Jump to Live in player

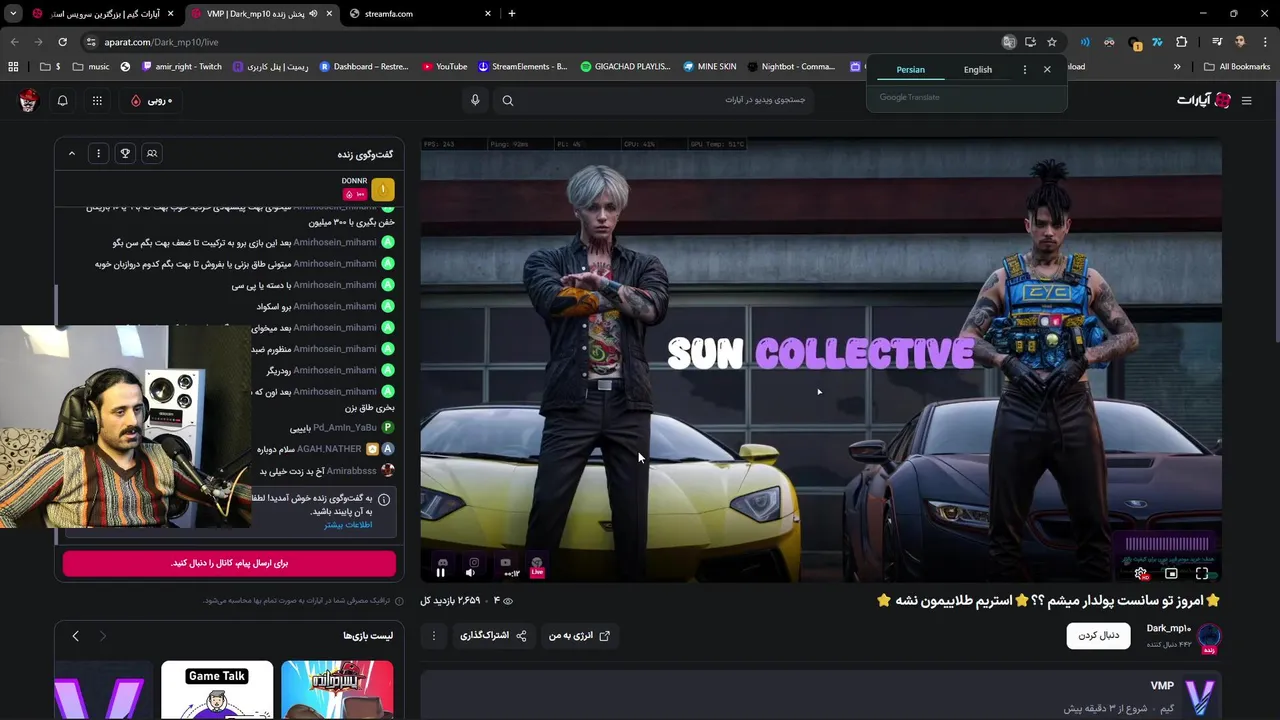coord(537,573)
